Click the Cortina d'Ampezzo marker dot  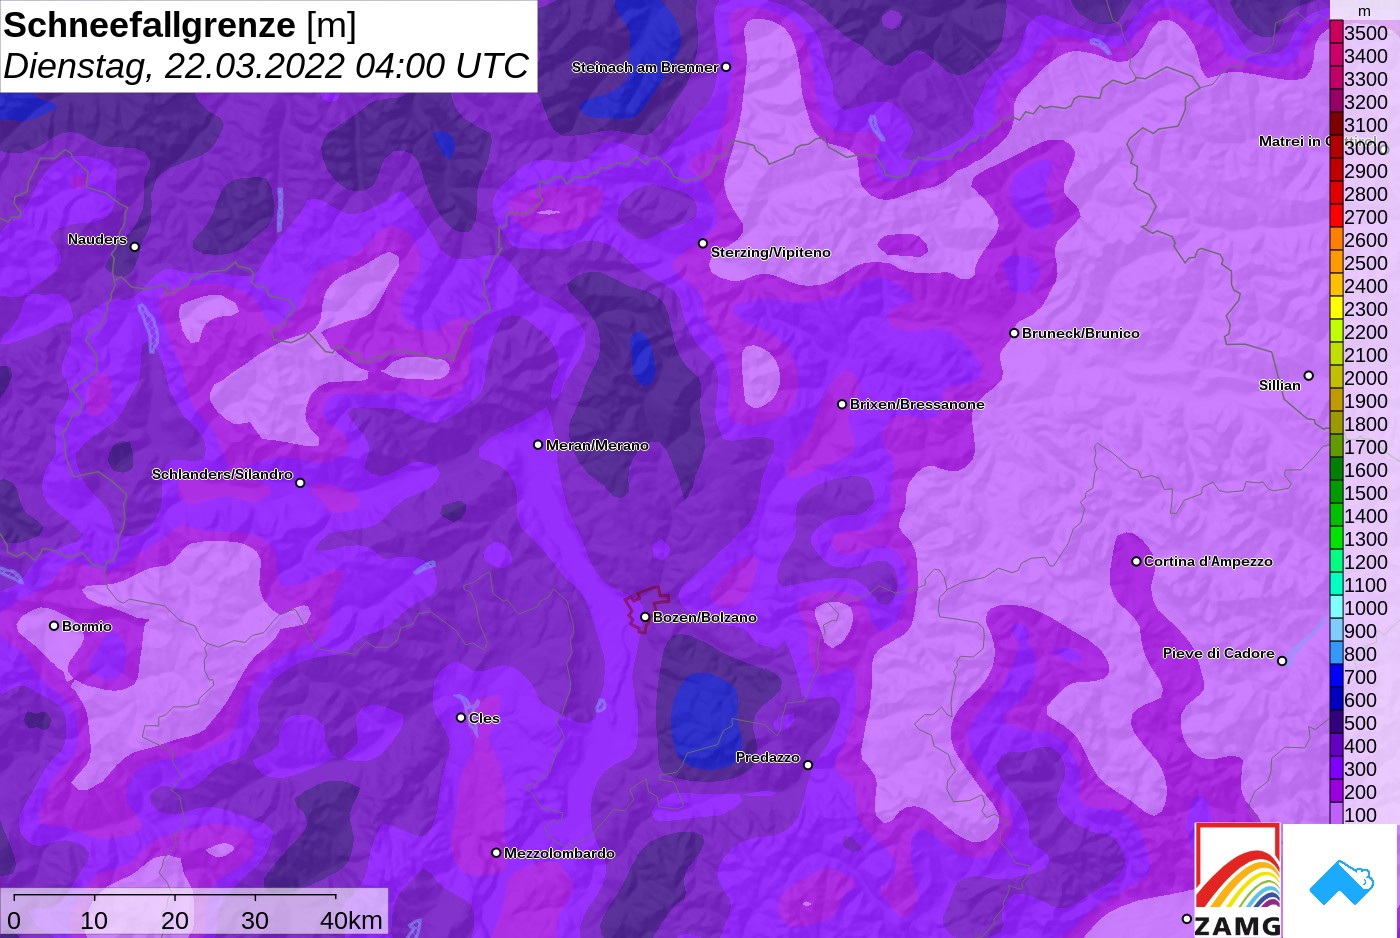(x=1136, y=561)
